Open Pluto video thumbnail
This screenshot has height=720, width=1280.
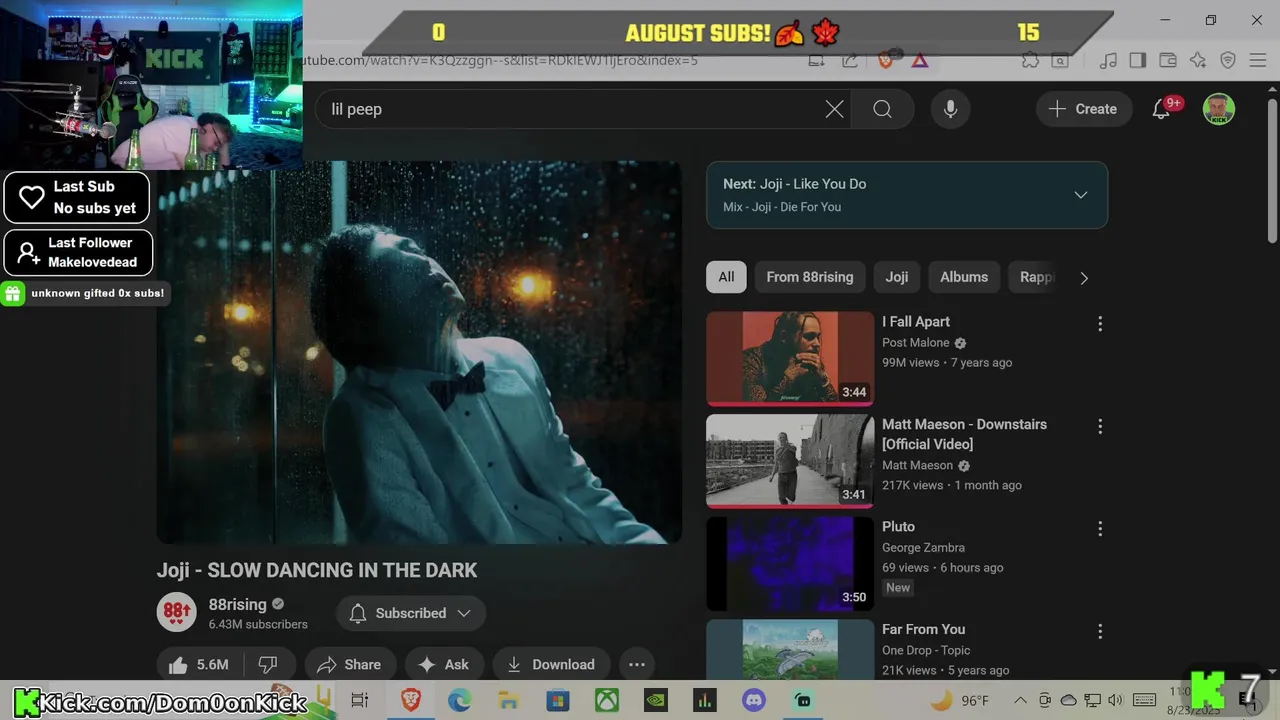click(x=790, y=564)
